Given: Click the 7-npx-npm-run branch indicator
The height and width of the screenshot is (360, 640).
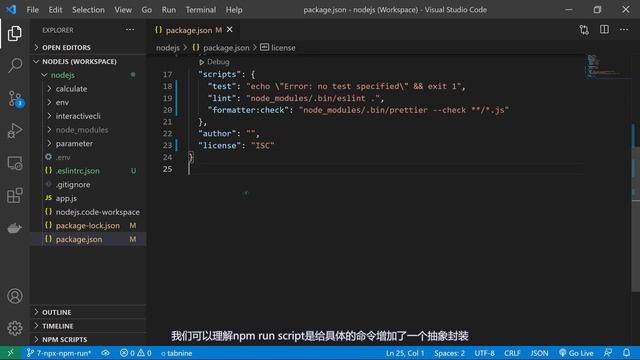Looking at the screenshot, I should [x=58, y=353].
